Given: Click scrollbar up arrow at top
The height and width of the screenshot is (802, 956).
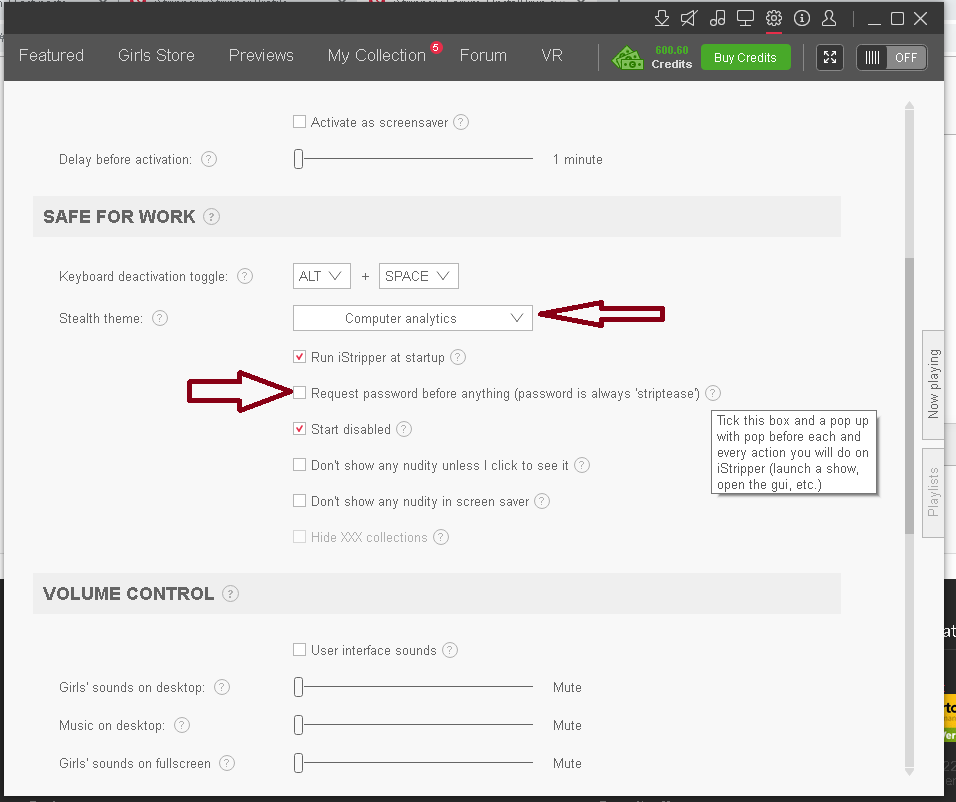Looking at the screenshot, I should tap(909, 106).
